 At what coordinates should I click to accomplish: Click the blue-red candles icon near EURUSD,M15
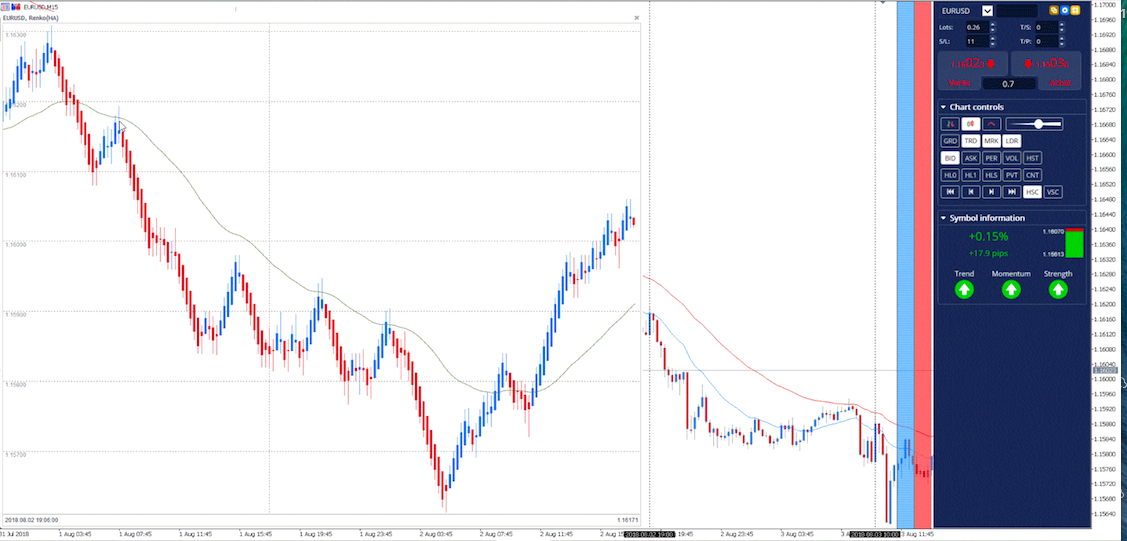click(17, 6)
